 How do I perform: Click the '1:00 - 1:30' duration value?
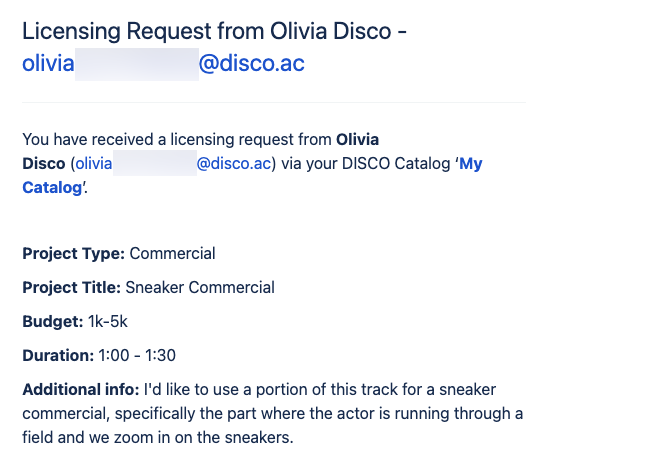click(x=137, y=355)
